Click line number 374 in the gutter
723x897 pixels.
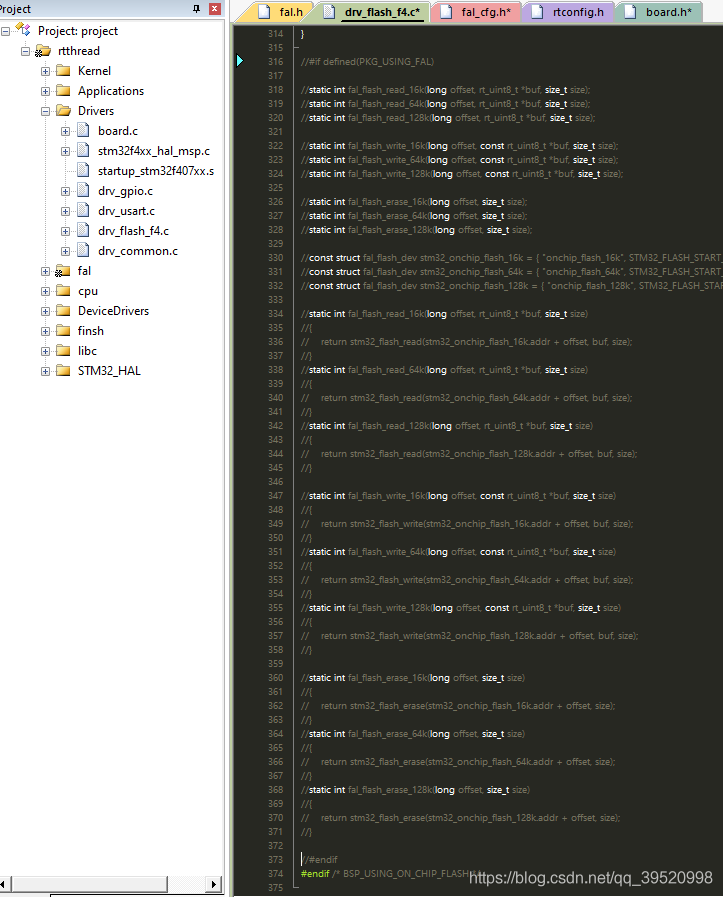[x=275, y=874]
